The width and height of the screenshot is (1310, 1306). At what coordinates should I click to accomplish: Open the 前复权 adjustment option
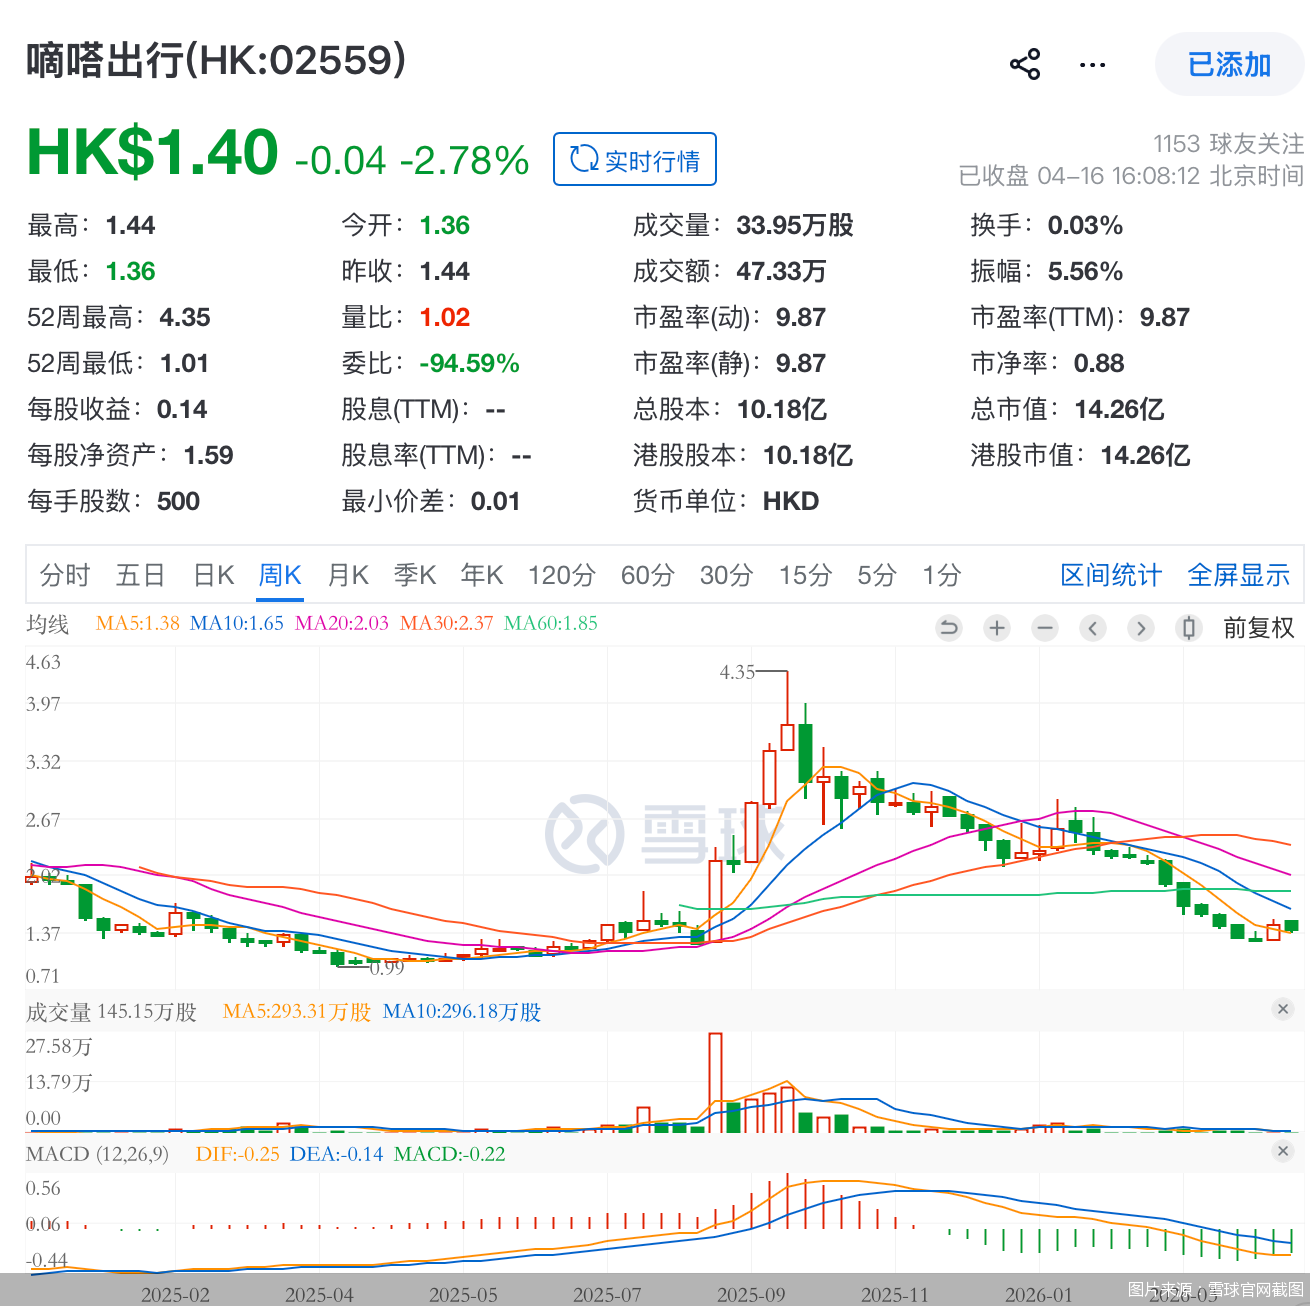(x=1259, y=628)
